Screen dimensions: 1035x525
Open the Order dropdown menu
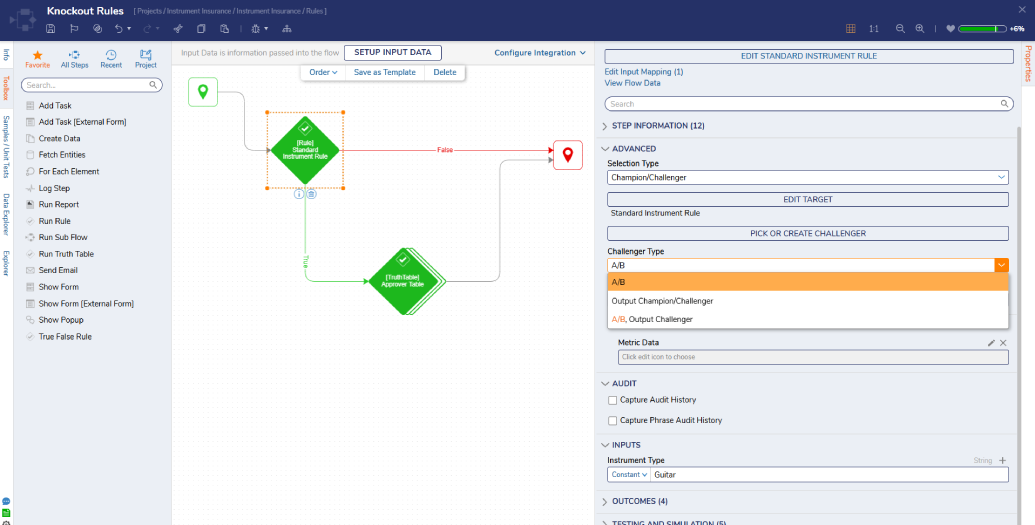coord(323,72)
